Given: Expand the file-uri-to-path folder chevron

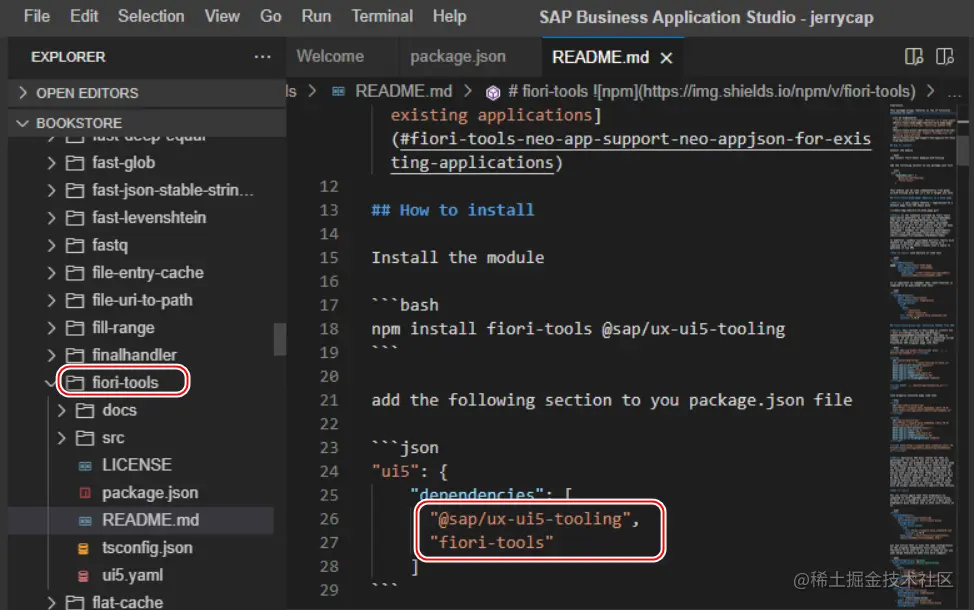Looking at the screenshot, I should click(x=51, y=300).
